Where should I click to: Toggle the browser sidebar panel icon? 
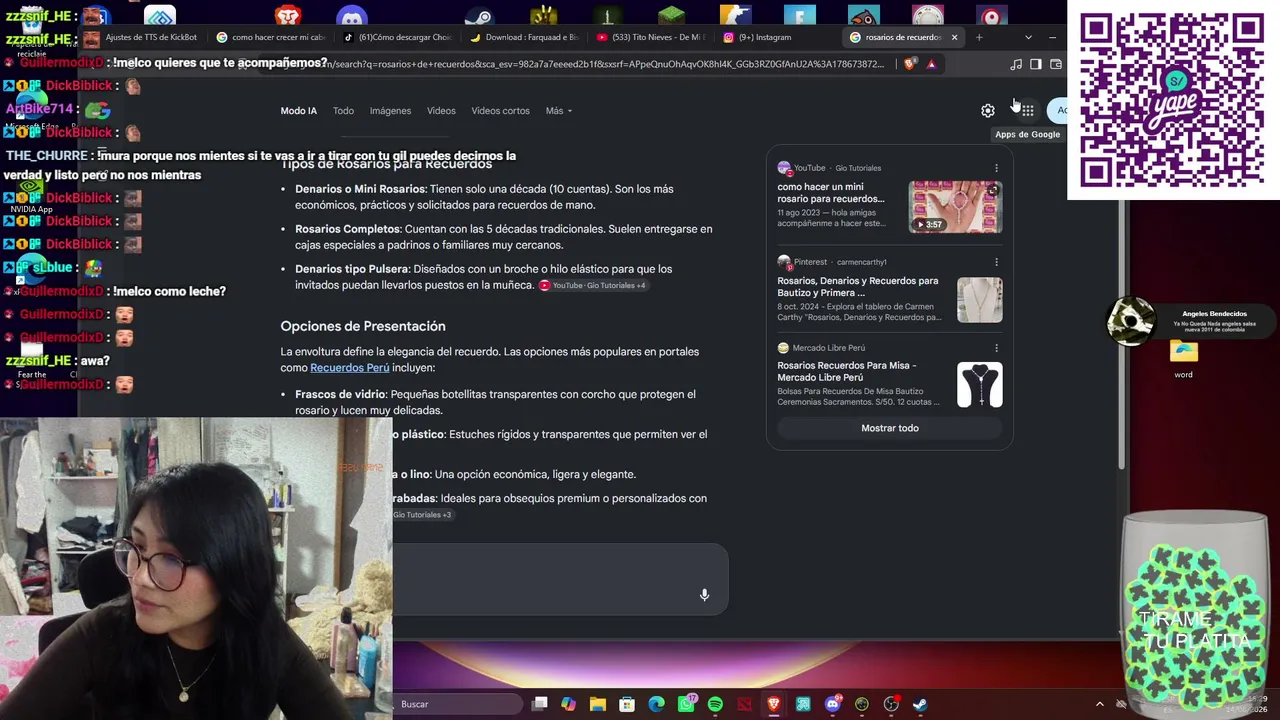pos(1036,64)
